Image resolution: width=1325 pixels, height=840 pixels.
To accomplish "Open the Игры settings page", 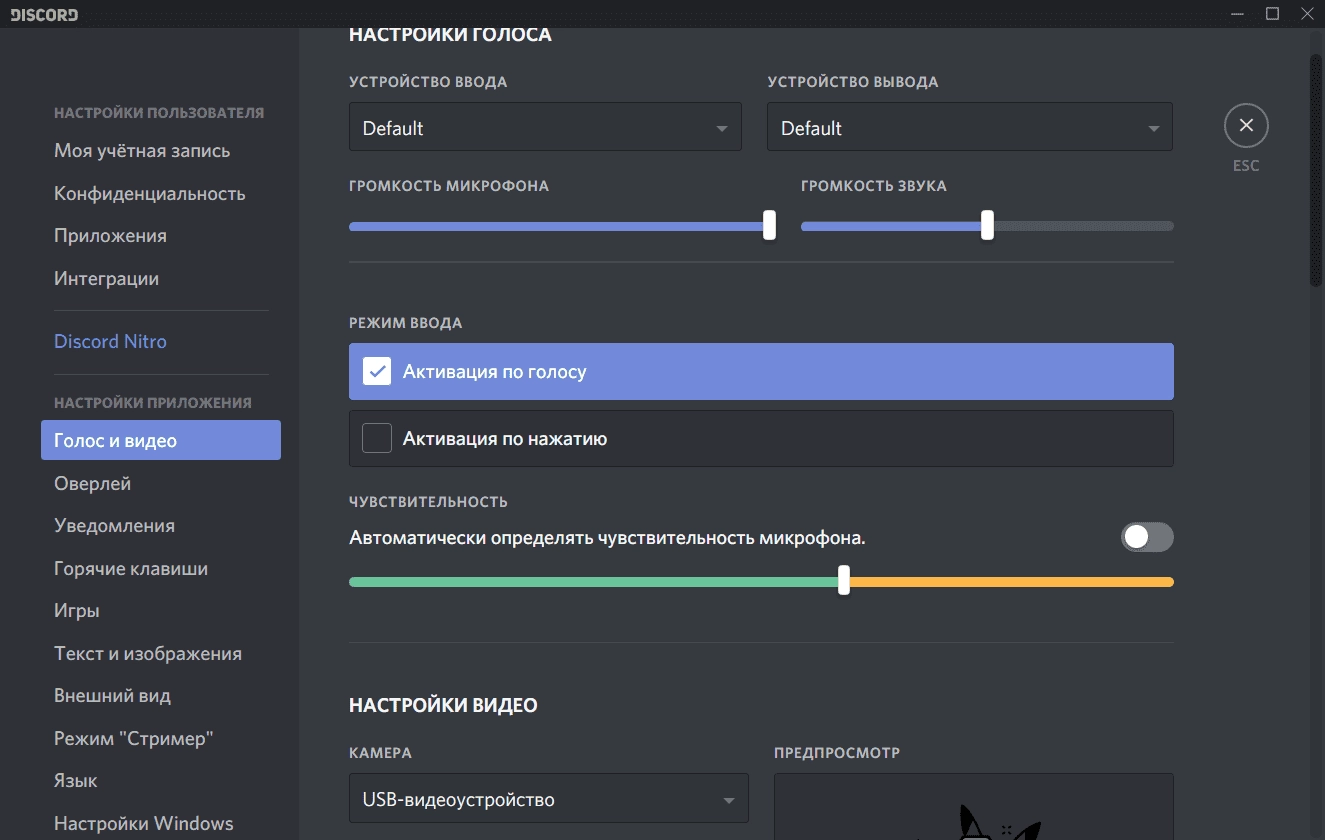I will 76,611.
